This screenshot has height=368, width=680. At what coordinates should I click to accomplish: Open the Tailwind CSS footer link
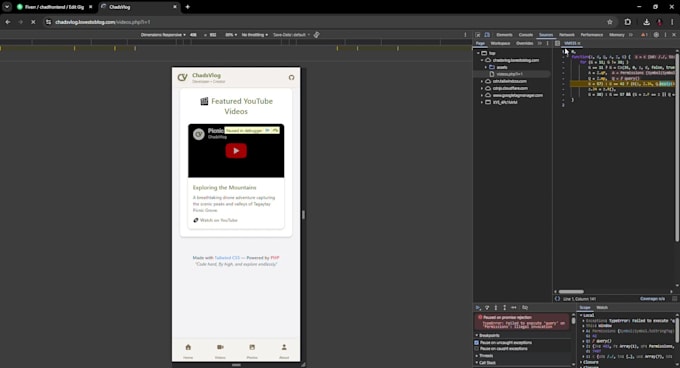tap(227, 257)
